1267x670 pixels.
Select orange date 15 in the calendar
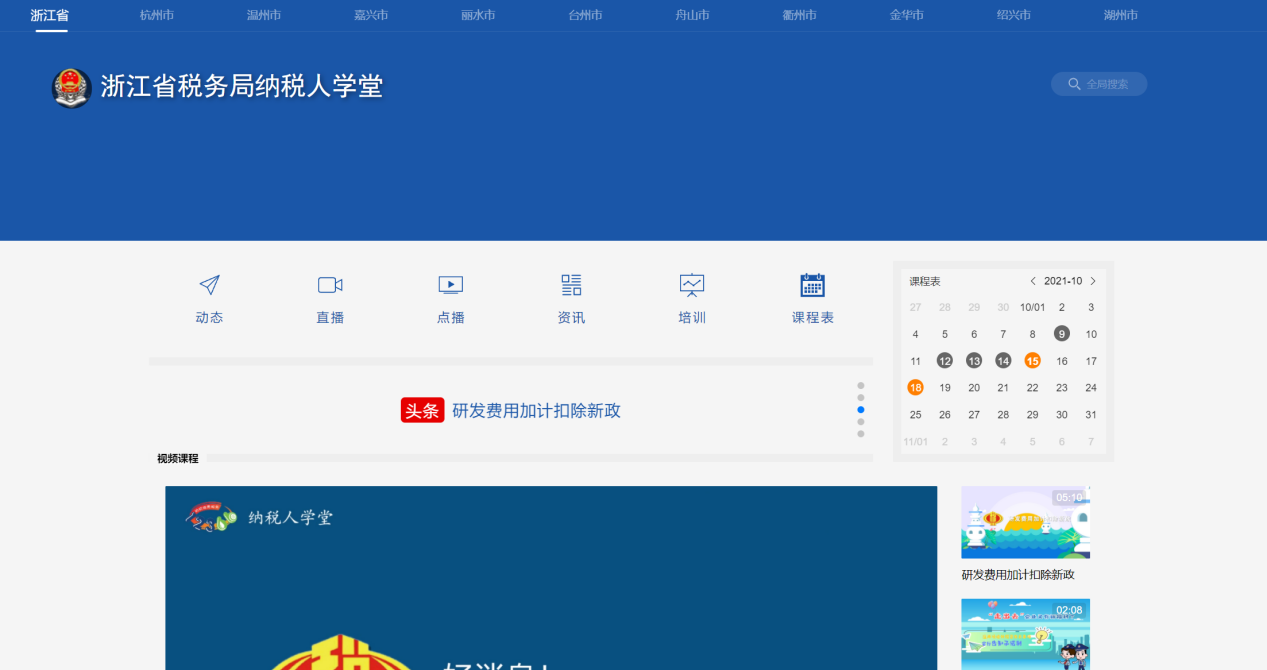point(1033,361)
